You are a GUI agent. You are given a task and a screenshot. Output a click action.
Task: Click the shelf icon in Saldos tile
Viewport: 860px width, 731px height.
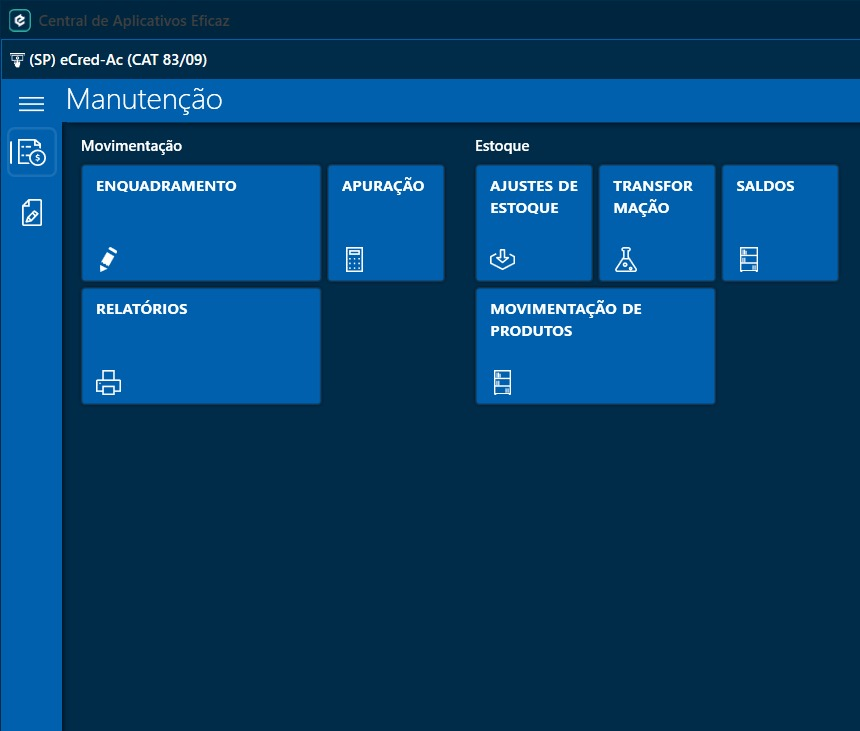pos(748,259)
